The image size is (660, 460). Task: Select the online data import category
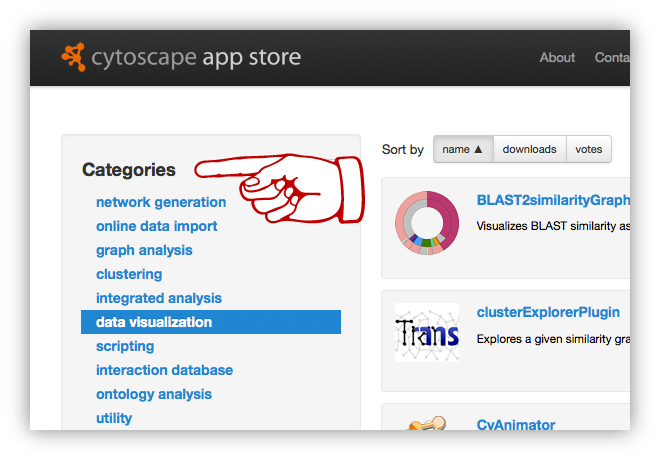[156, 226]
